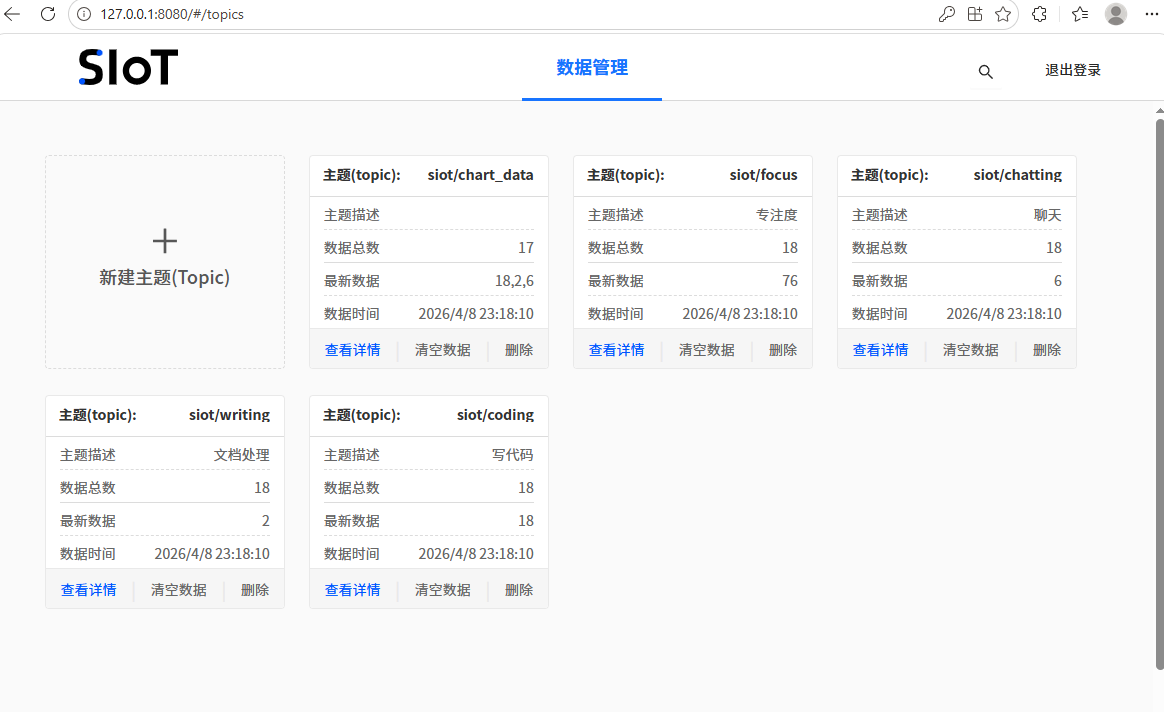The image size is (1164, 712).
Task: Click the plus icon to create new topic
Action: (164, 240)
